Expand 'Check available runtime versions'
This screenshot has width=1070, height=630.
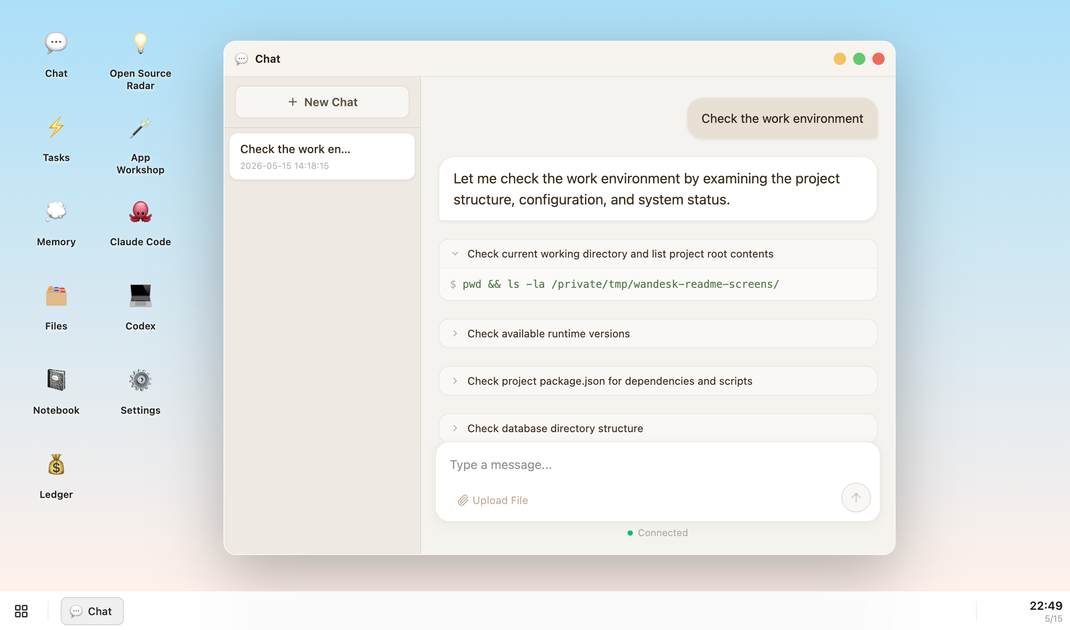(658, 334)
